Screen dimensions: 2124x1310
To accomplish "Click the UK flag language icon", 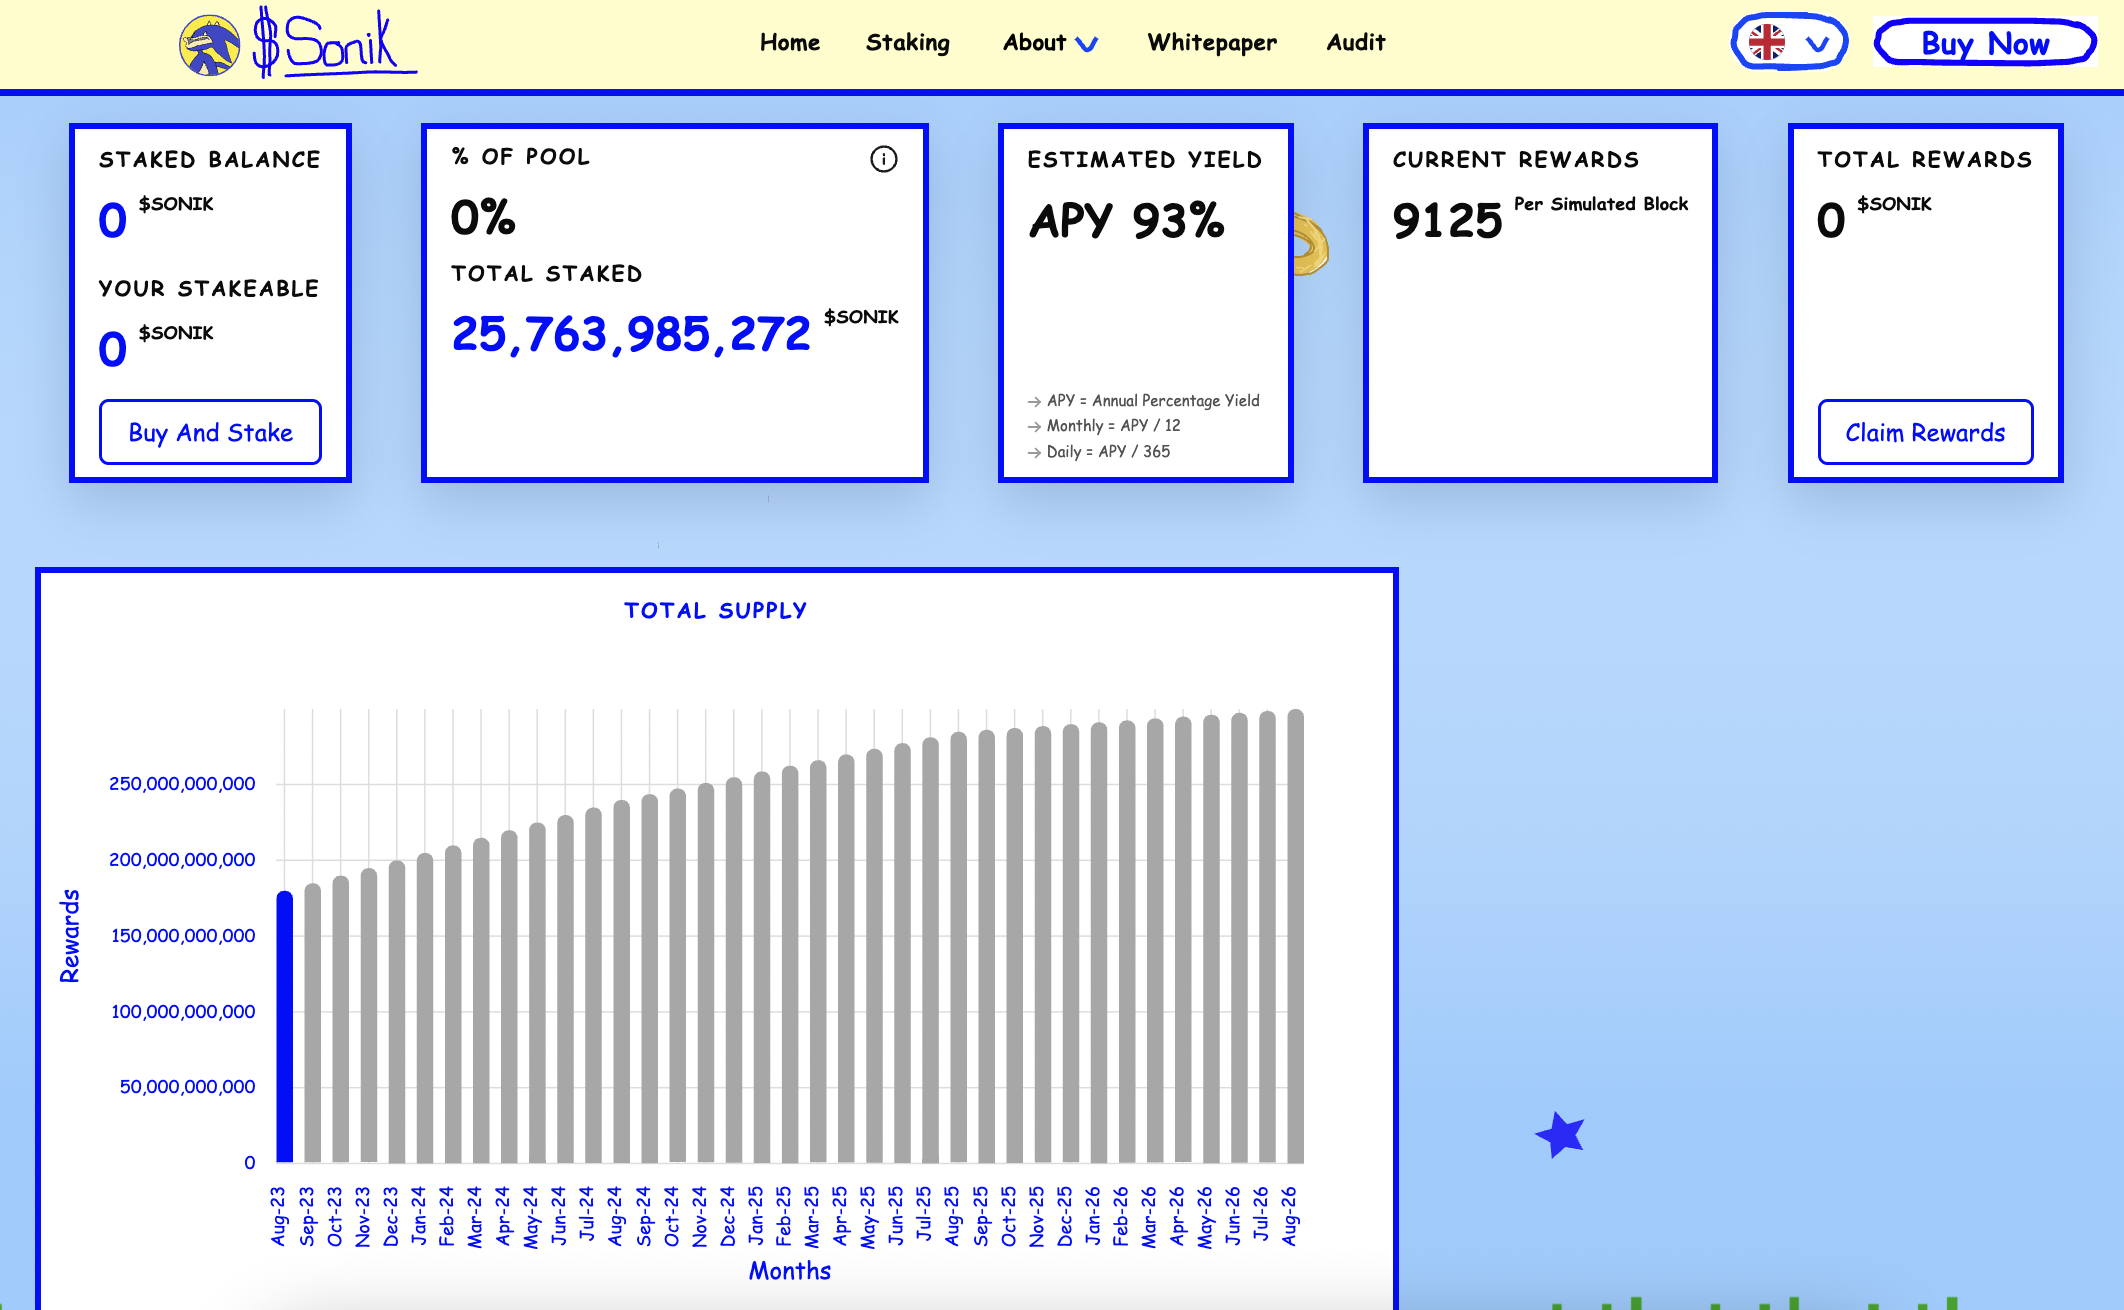I will click(1767, 43).
